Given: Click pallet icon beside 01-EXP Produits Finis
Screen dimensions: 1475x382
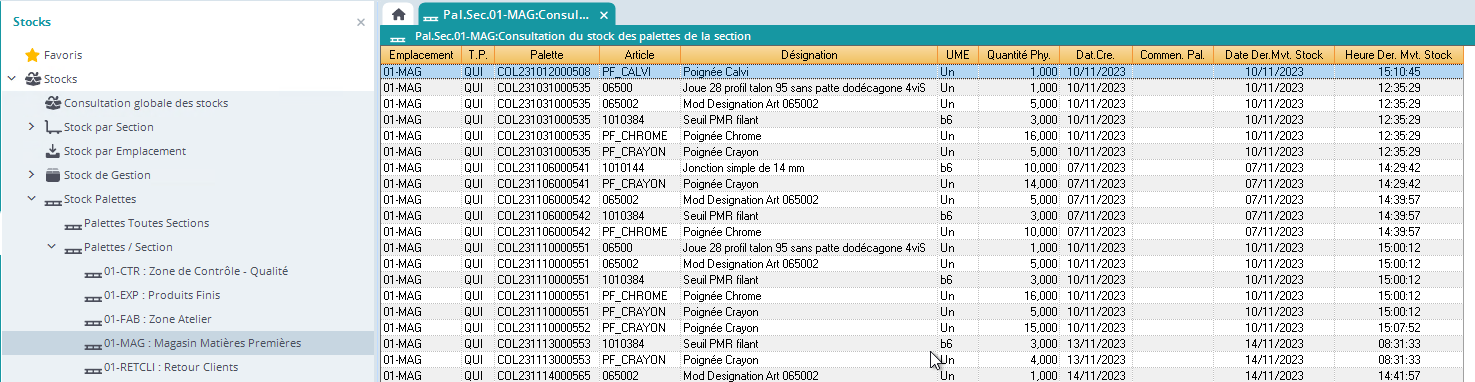Looking at the screenshot, I should [x=93, y=296].
